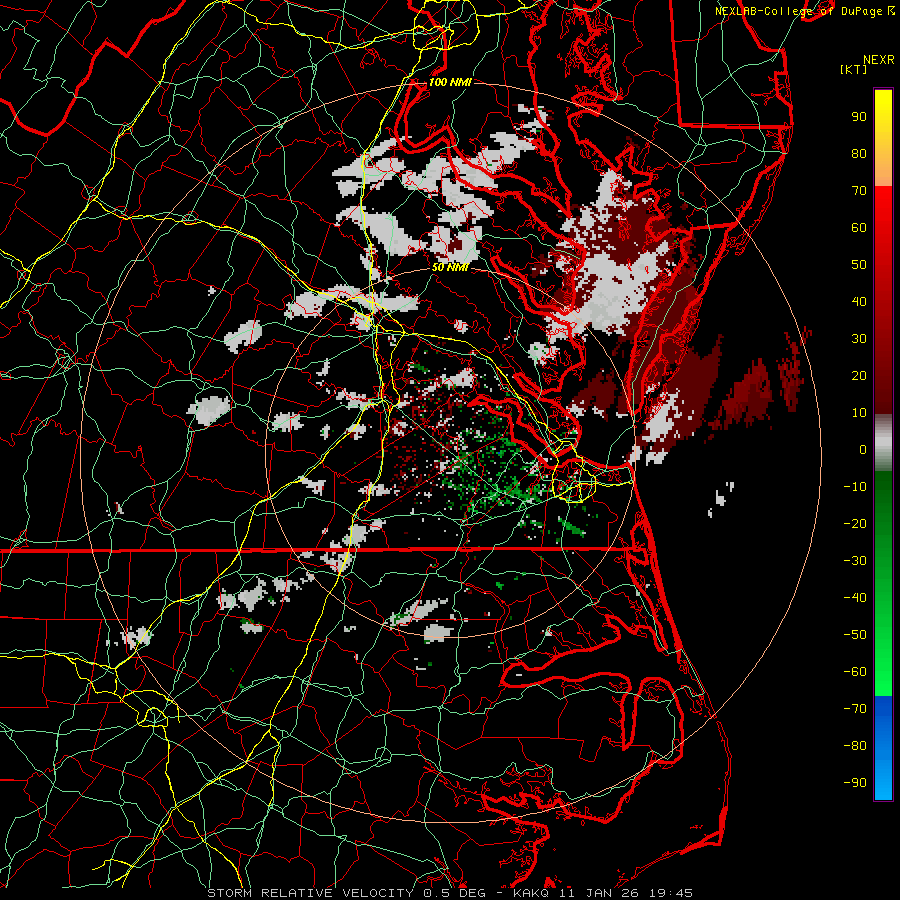Select the "-90" value on the velocity scale
This screenshot has width=900, height=900.
[x=855, y=783]
